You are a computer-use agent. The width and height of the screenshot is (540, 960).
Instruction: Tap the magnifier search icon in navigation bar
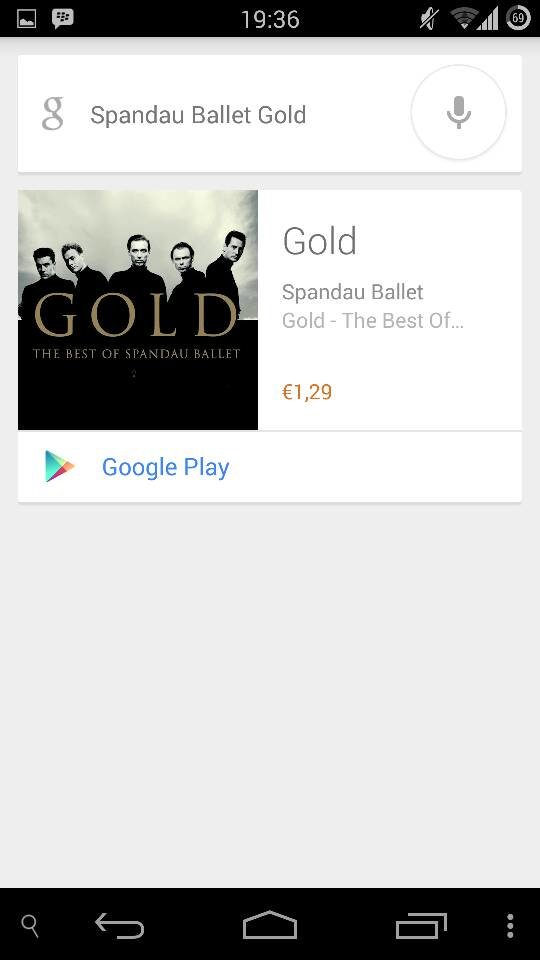coord(30,926)
